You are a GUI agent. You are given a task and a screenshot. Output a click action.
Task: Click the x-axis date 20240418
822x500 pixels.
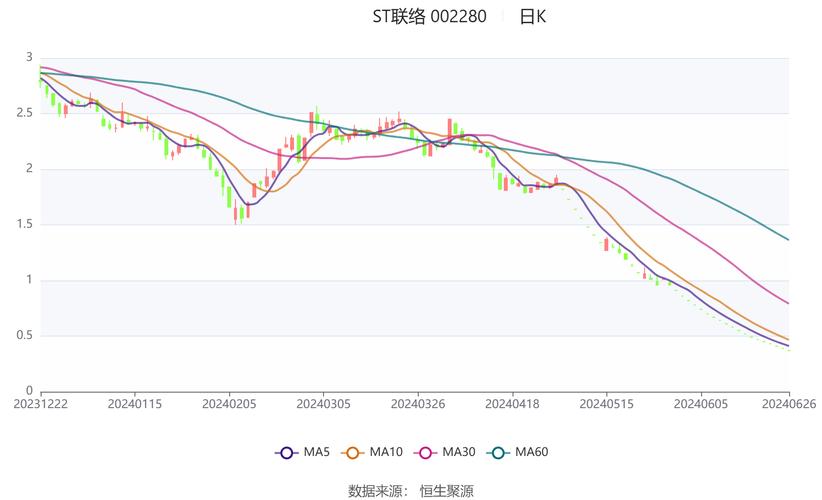tap(512, 404)
